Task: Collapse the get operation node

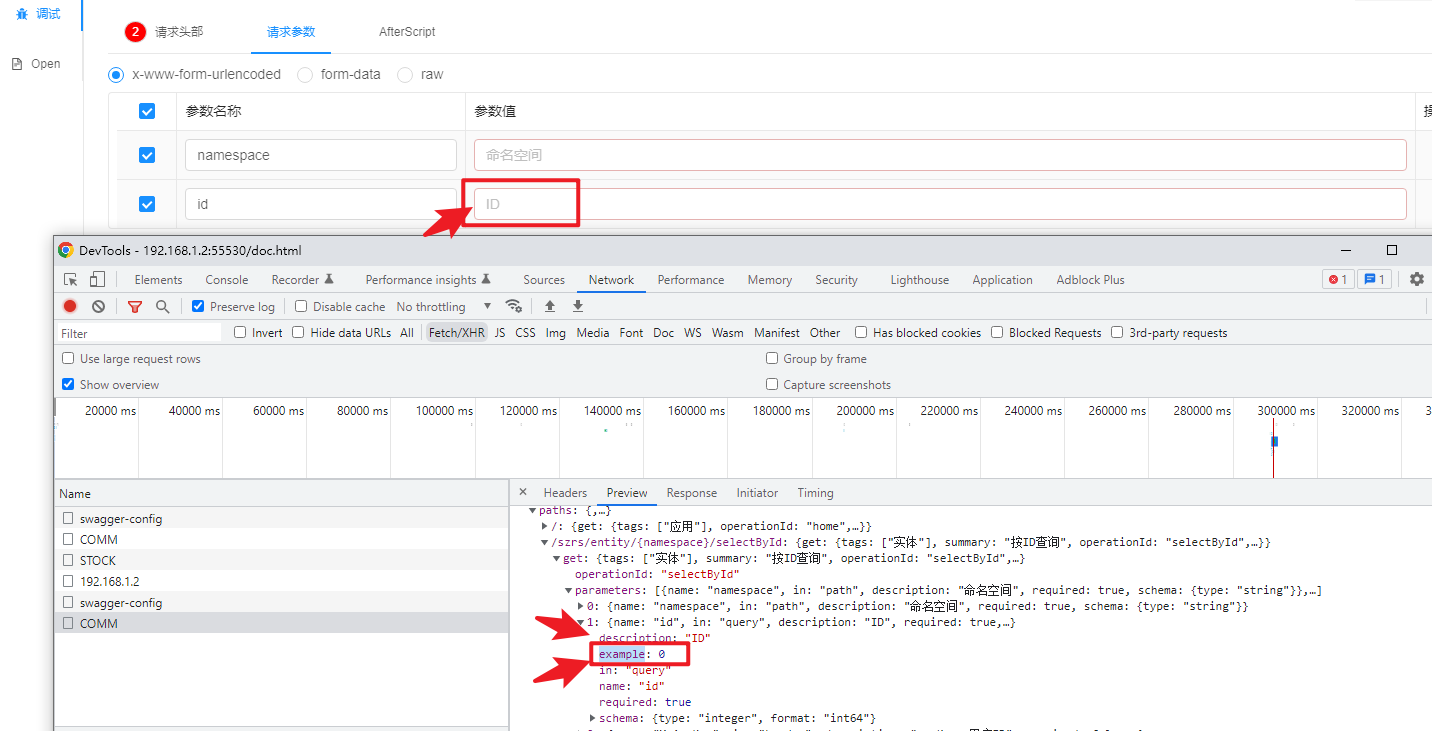Action: click(557, 558)
